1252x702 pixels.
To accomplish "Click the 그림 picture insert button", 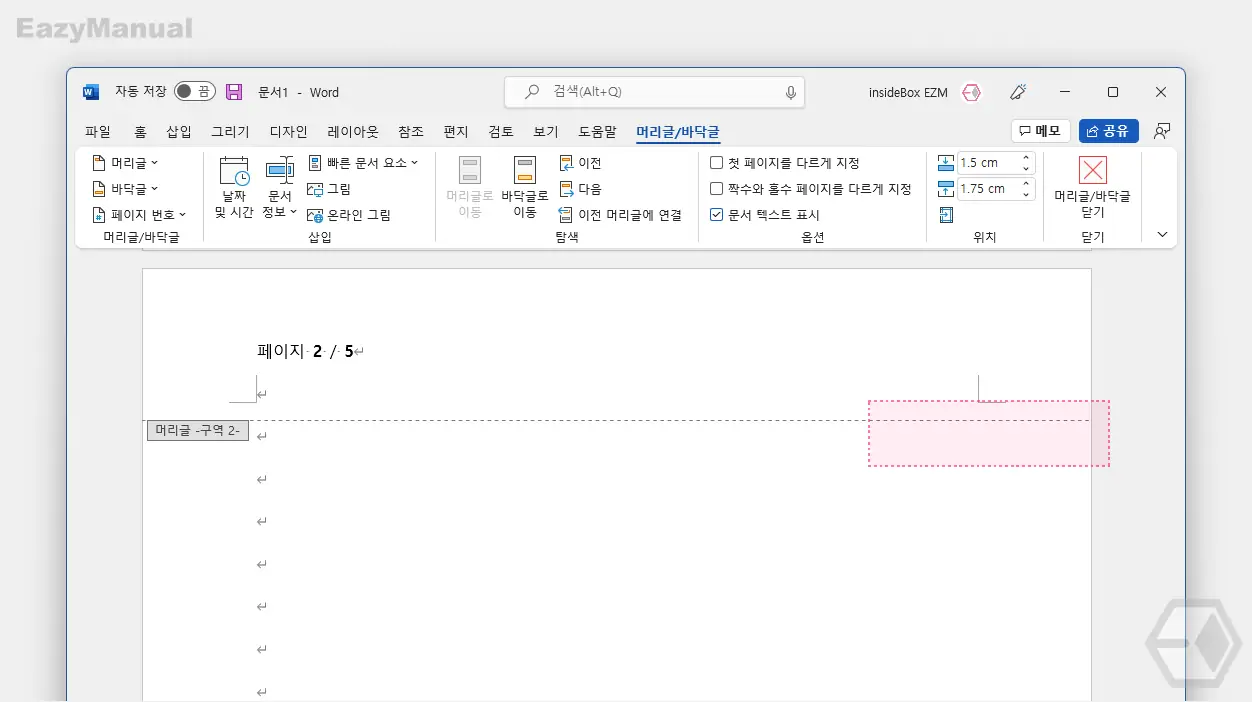I will 329,188.
